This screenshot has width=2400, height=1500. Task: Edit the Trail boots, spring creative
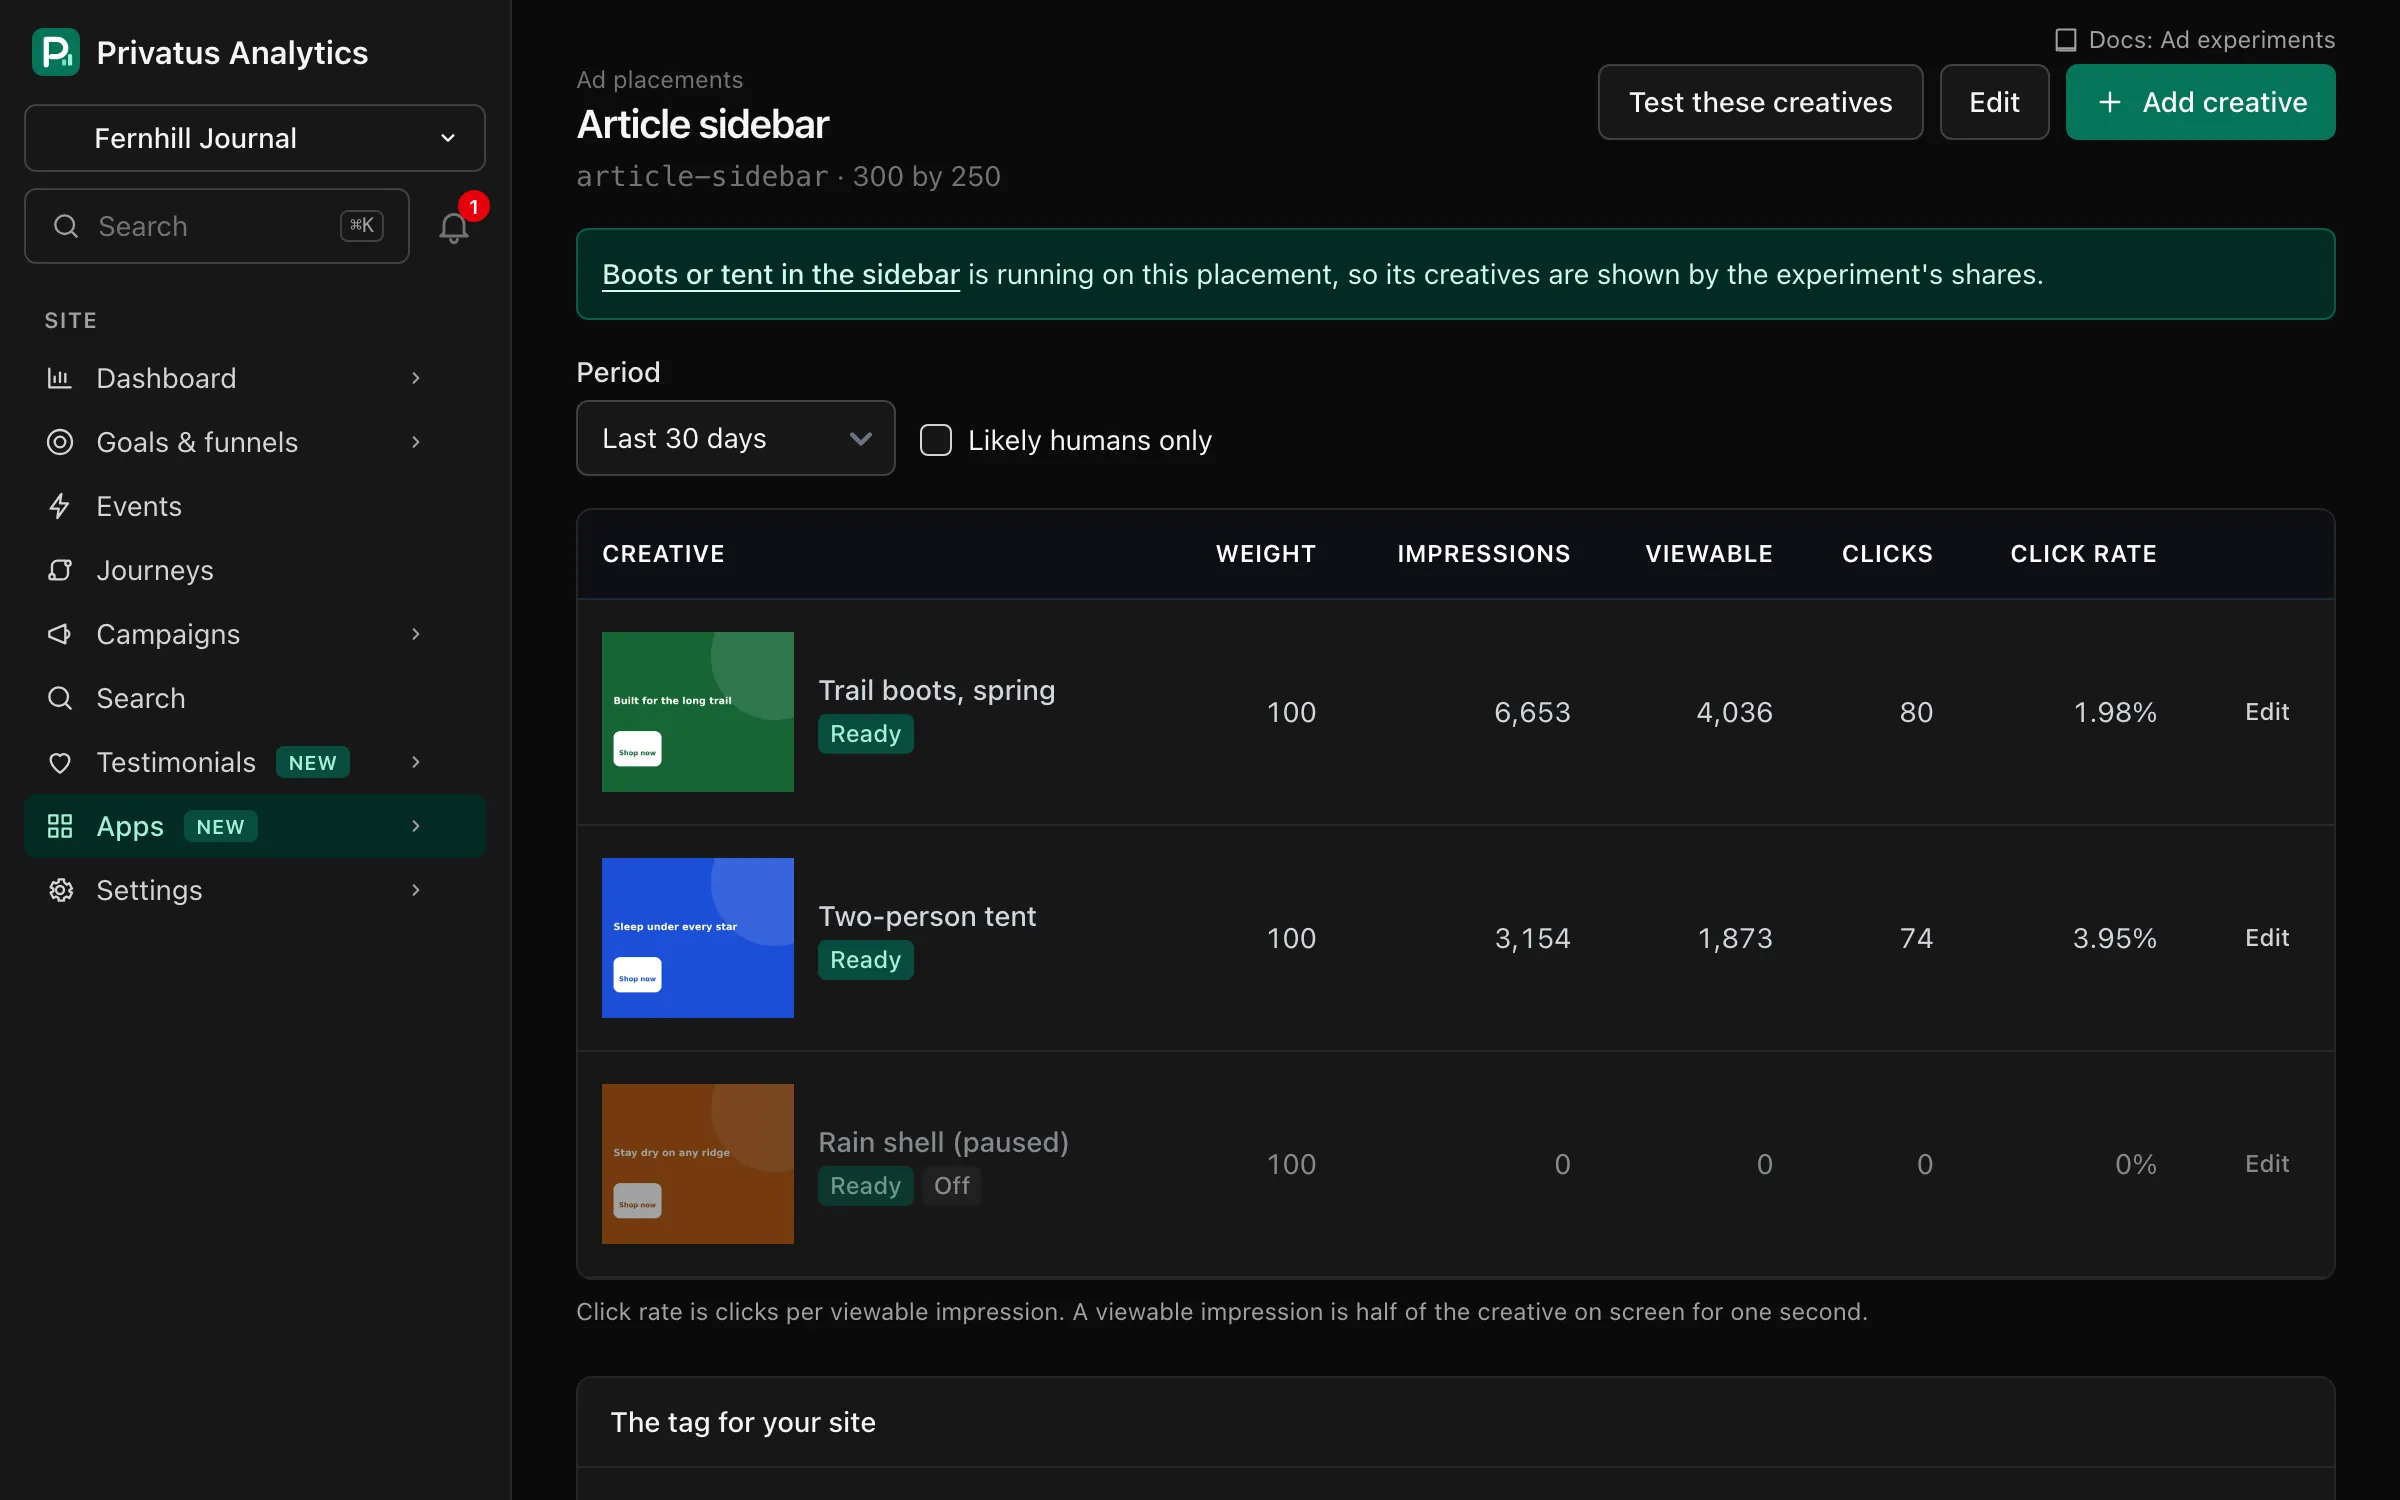2267,712
